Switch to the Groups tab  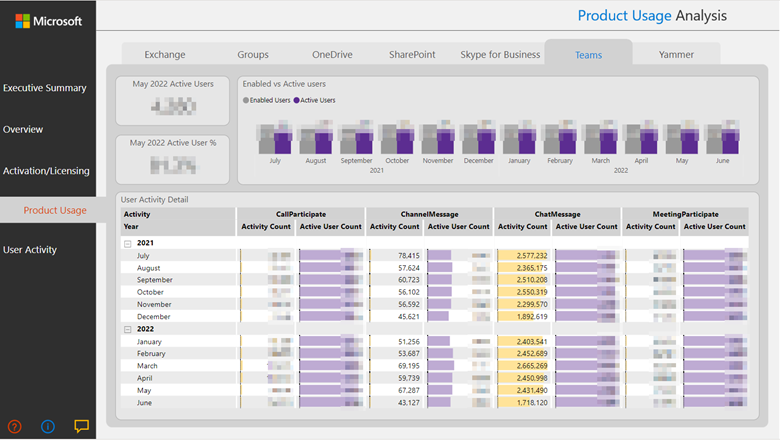253,55
